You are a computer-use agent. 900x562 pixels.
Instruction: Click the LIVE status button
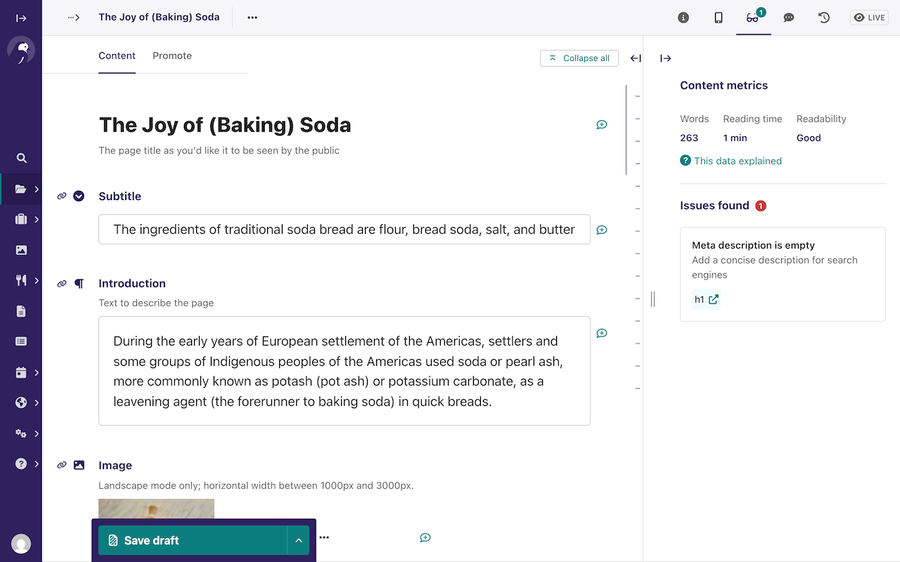point(869,18)
